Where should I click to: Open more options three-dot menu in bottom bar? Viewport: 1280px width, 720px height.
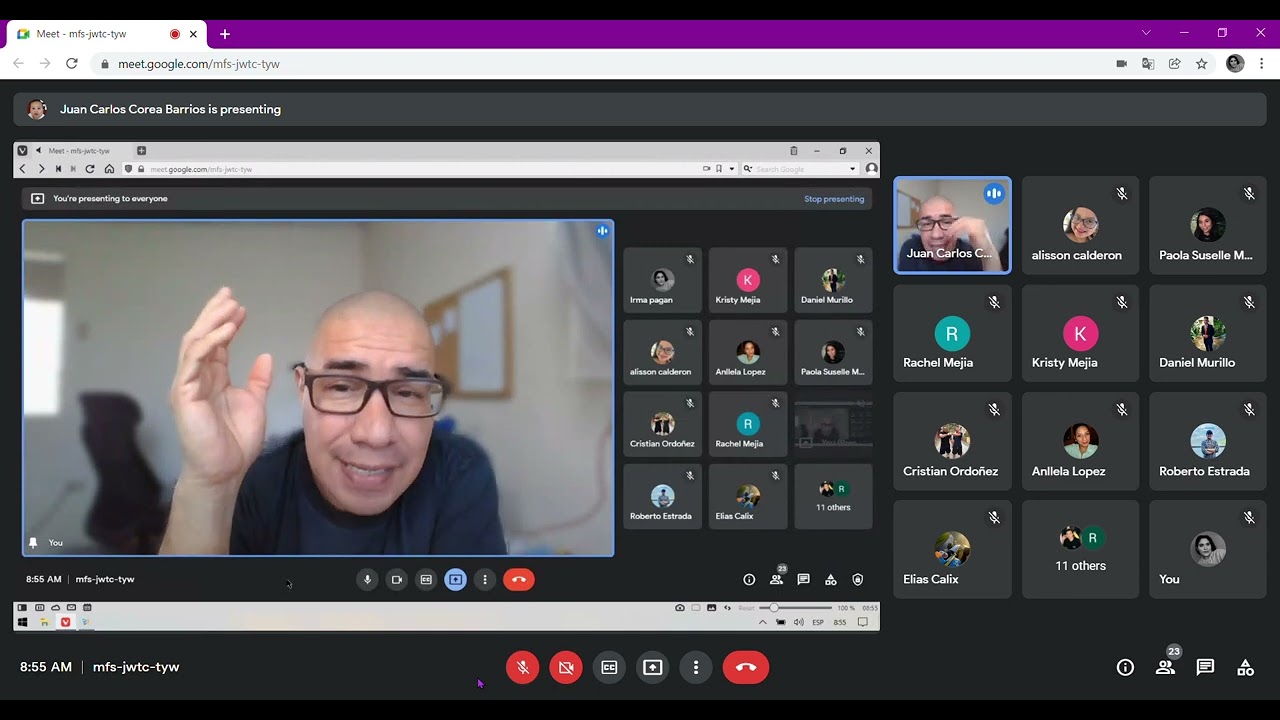[x=696, y=667]
